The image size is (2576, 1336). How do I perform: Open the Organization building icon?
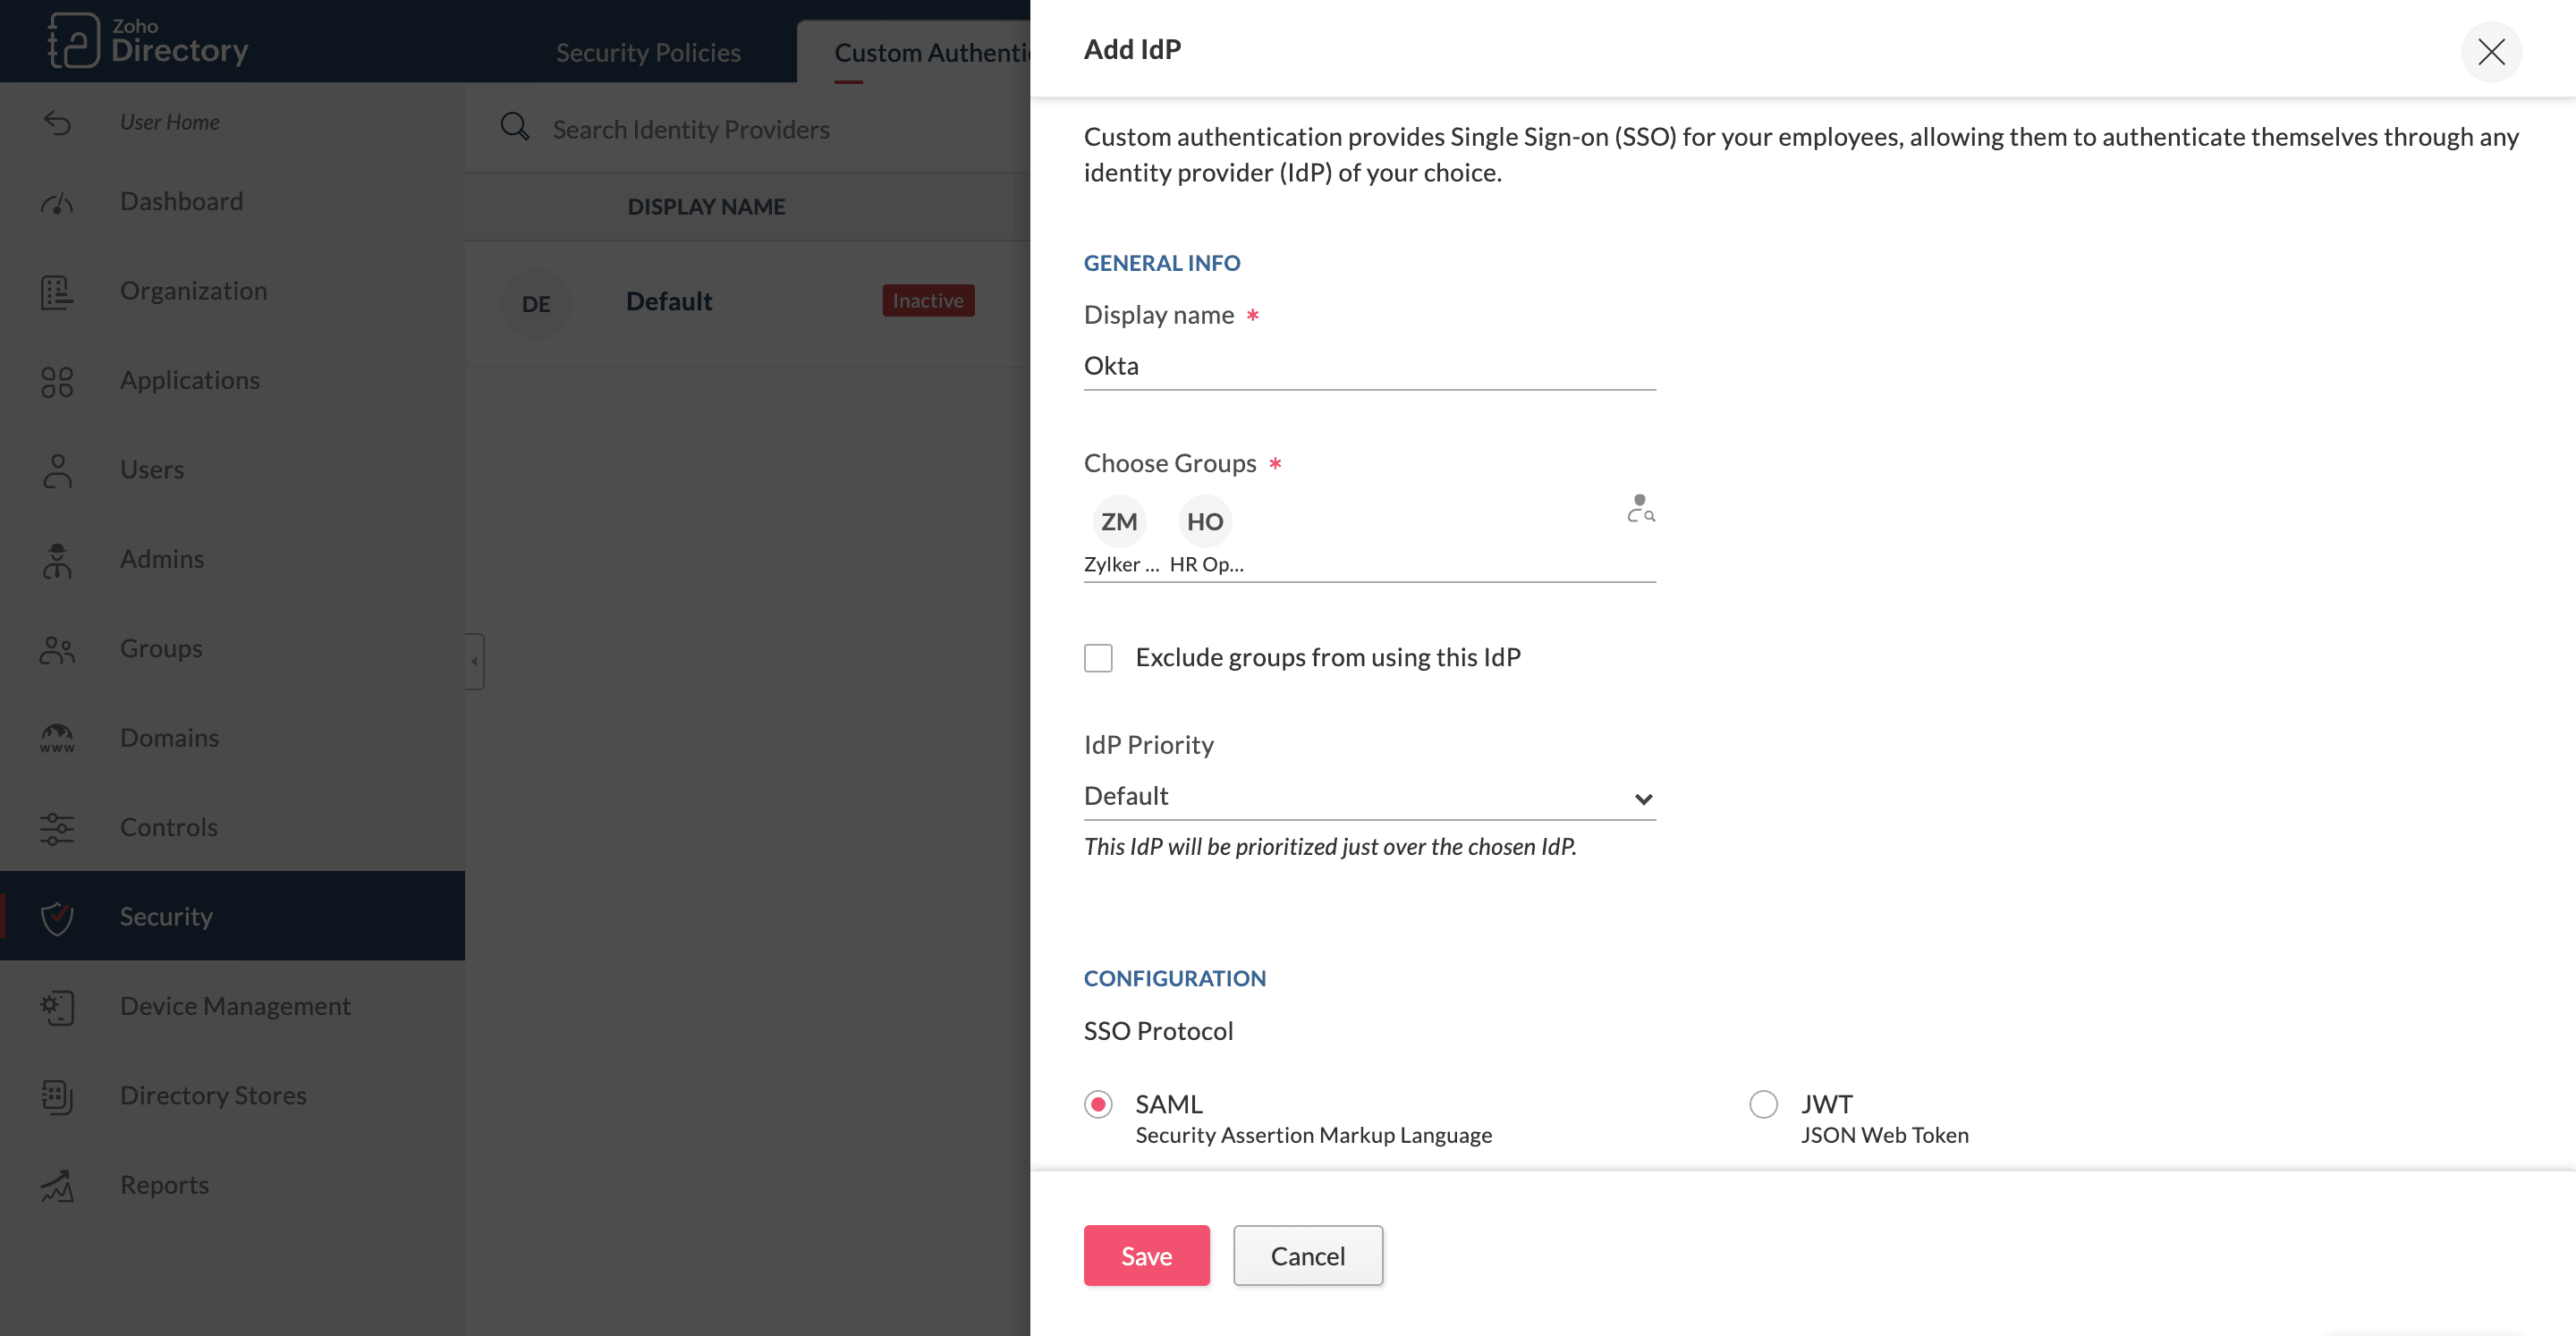57,292
